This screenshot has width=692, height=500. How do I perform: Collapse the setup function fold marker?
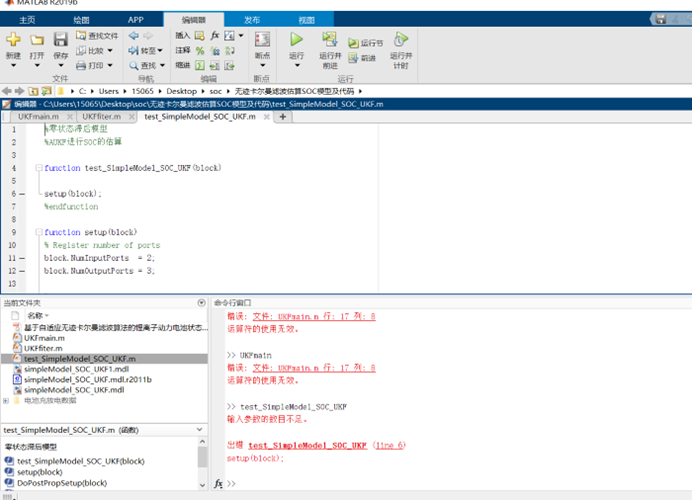tap(36, 232)
